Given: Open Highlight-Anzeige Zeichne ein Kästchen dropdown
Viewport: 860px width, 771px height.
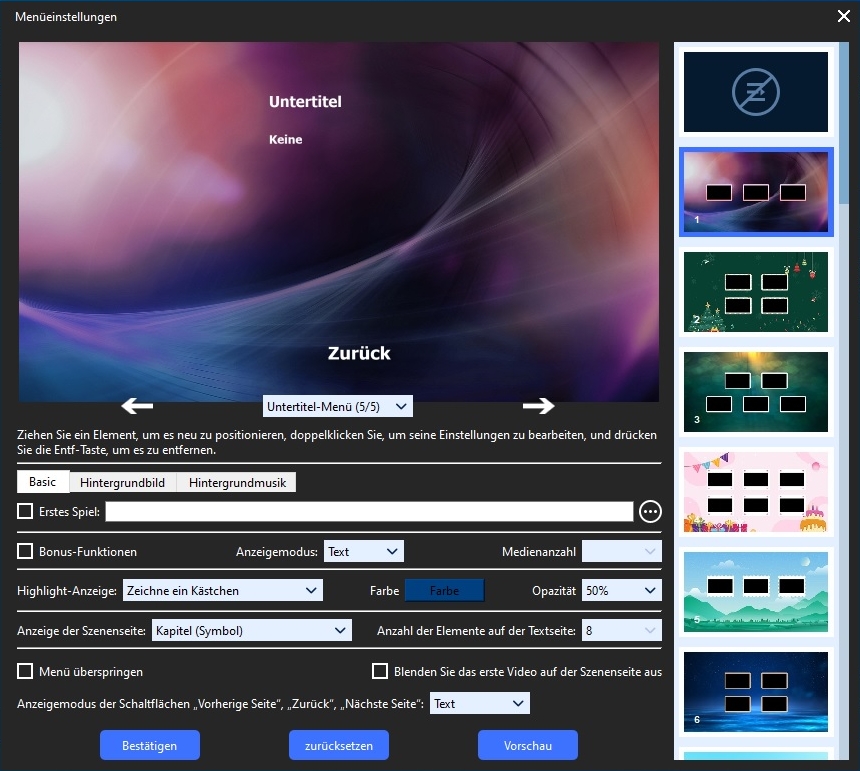Looking at the screenshot, I should point(223,591).
